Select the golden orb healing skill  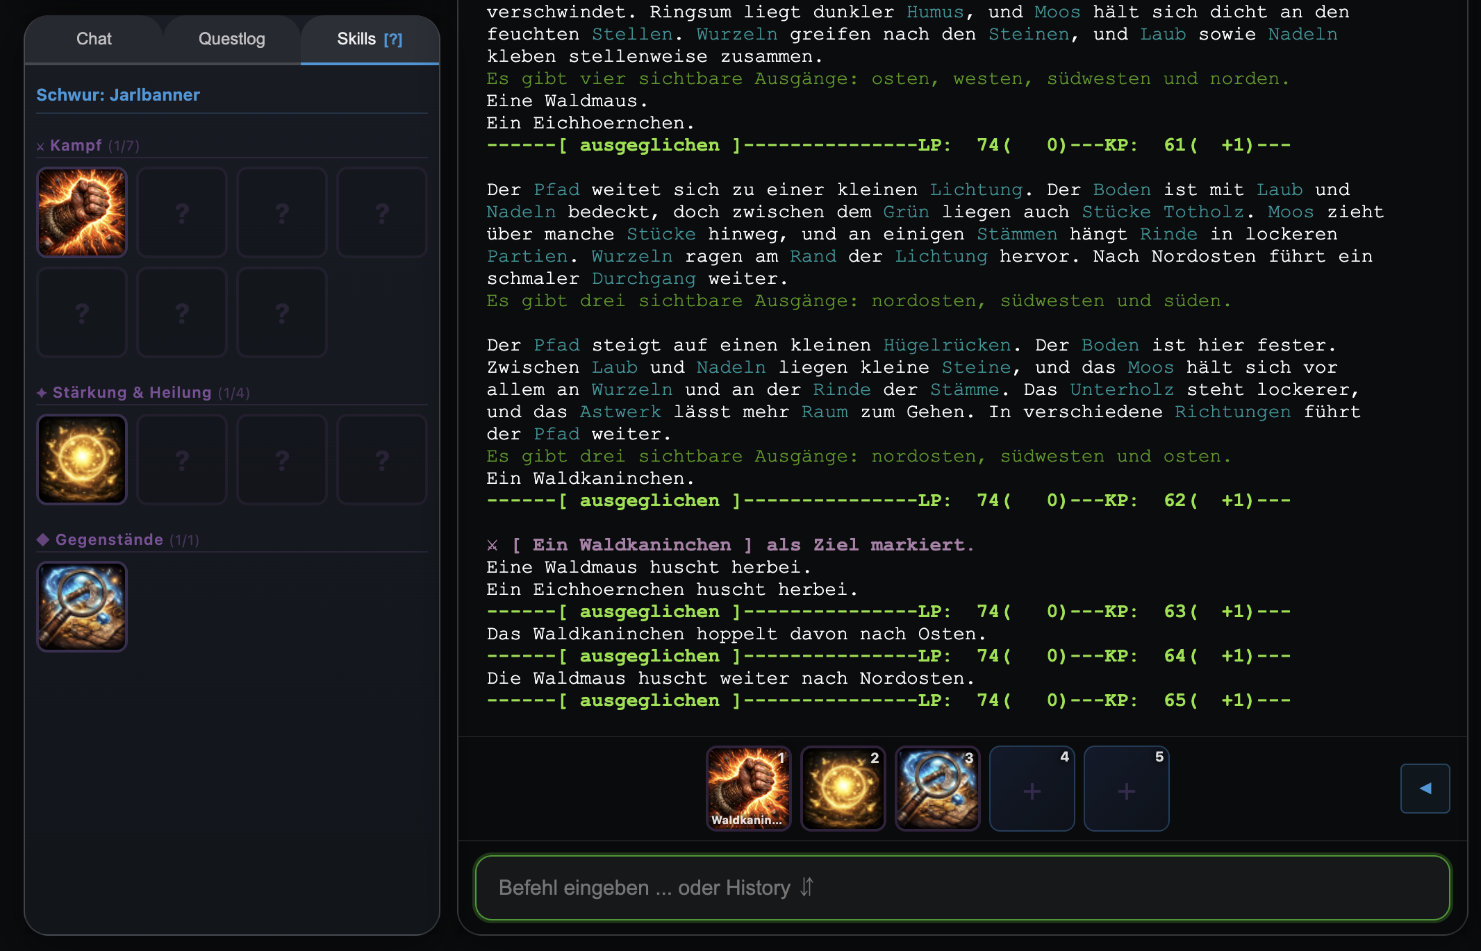click(x=82, y=459)
